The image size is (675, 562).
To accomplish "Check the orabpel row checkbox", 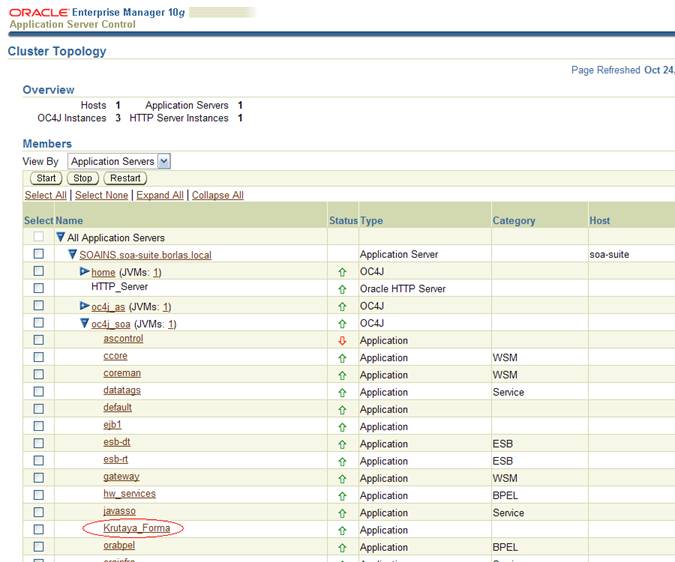I will tap(39, 547).
